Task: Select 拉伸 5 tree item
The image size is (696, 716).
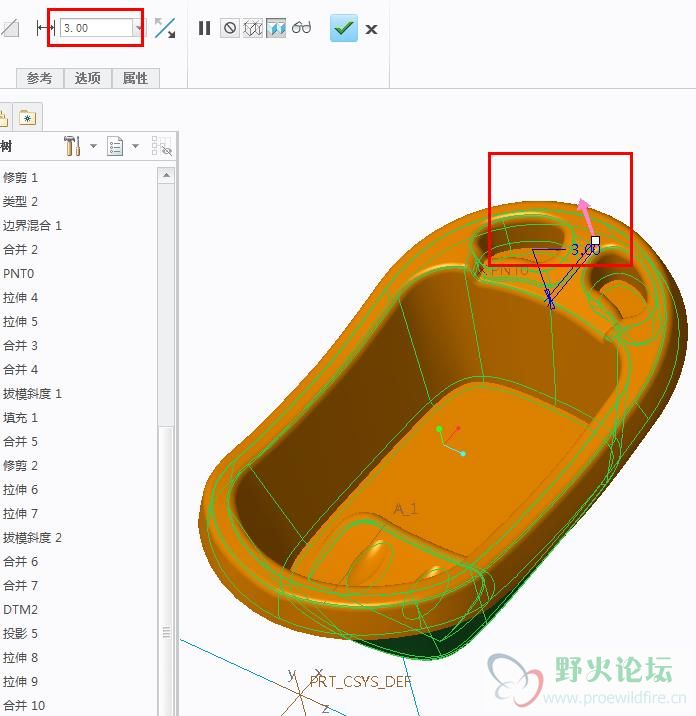Action: click(x=20, y=322)
